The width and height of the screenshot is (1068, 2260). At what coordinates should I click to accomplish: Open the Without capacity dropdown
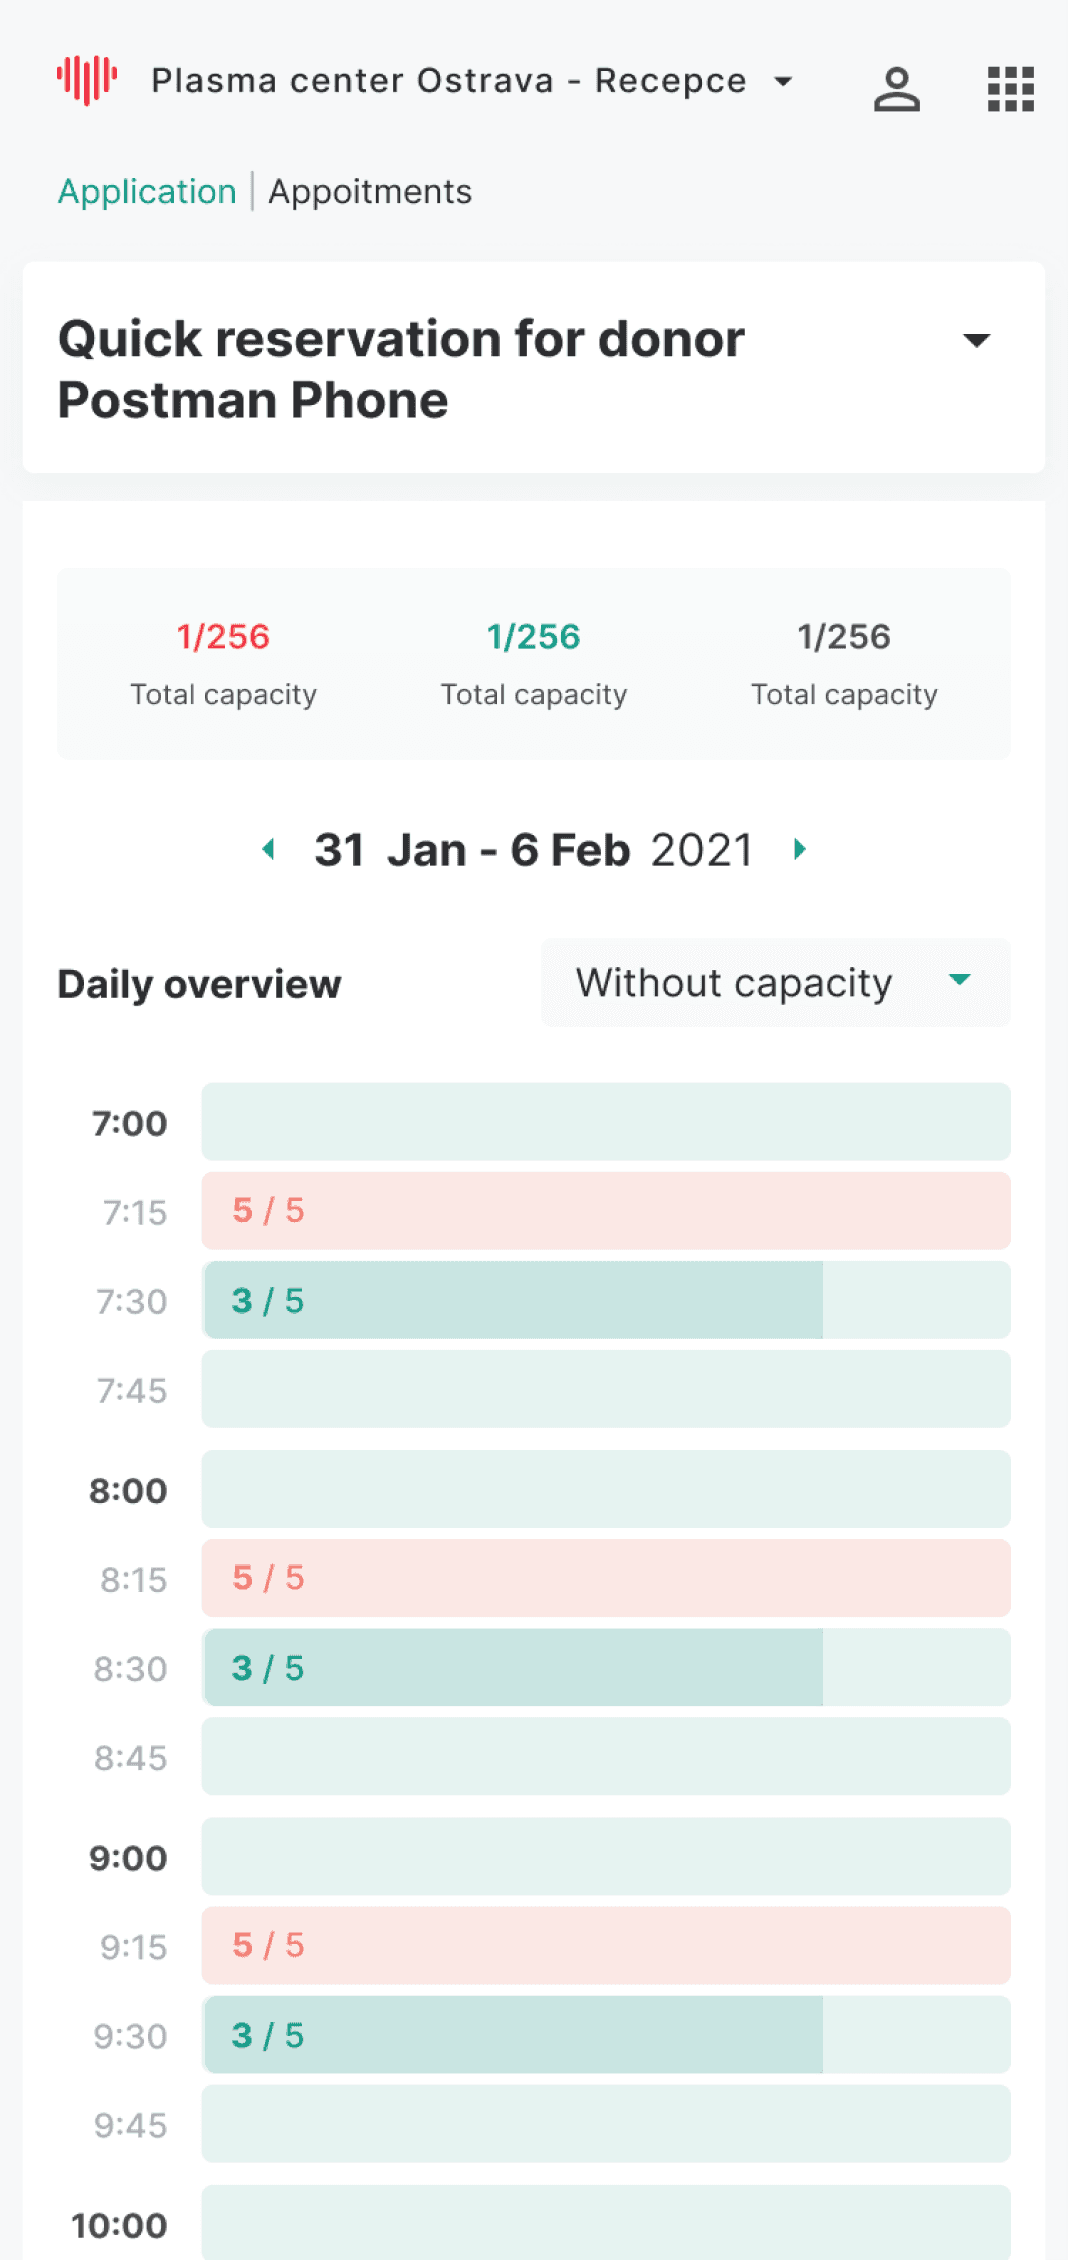(x=775, y=982)
